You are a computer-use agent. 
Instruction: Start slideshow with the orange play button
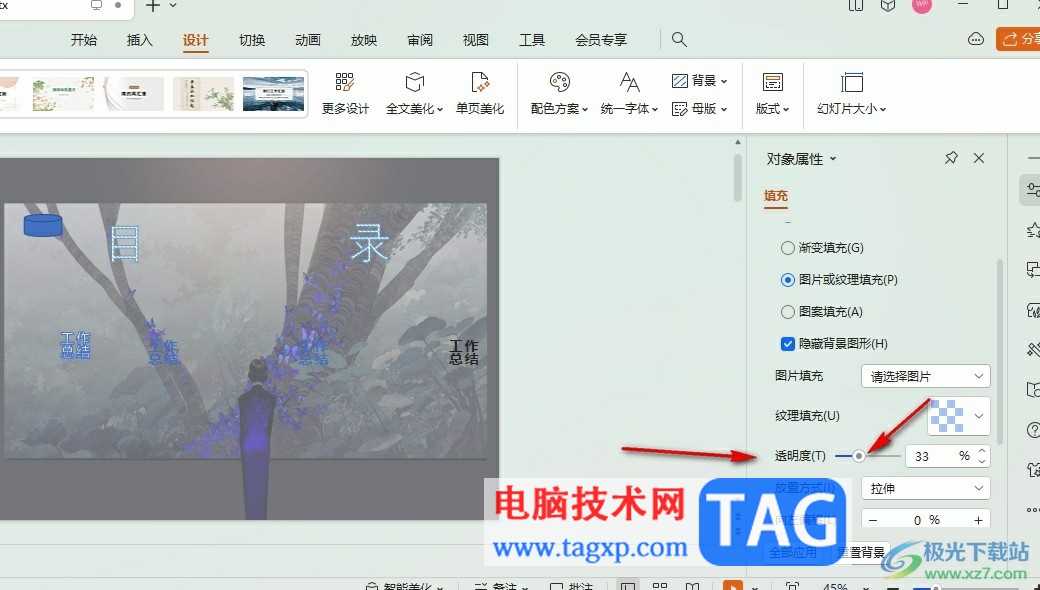(x=732, y=585)
